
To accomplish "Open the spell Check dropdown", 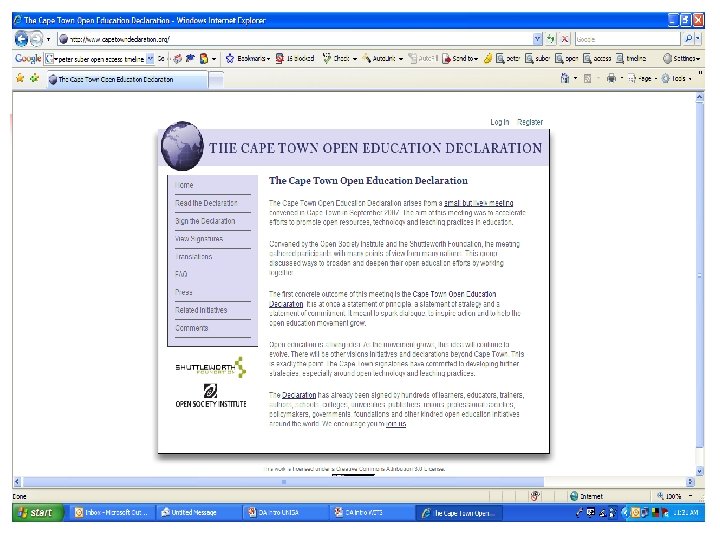I will click(339, 58).
